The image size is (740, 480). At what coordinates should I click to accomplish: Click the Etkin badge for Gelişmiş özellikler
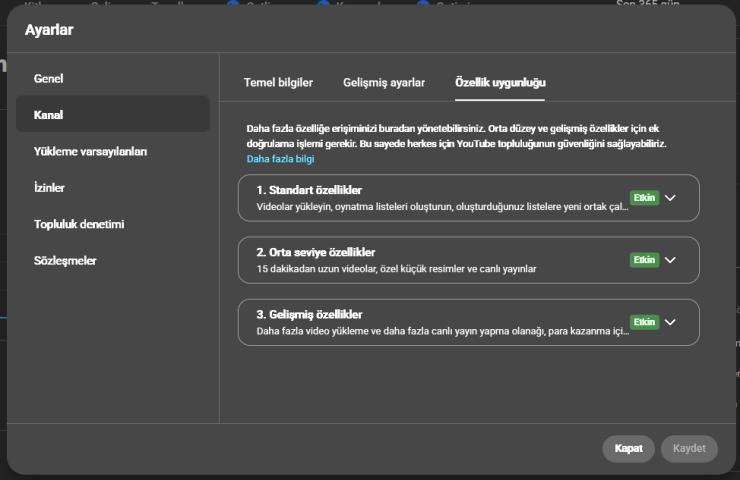pos(644,322)
